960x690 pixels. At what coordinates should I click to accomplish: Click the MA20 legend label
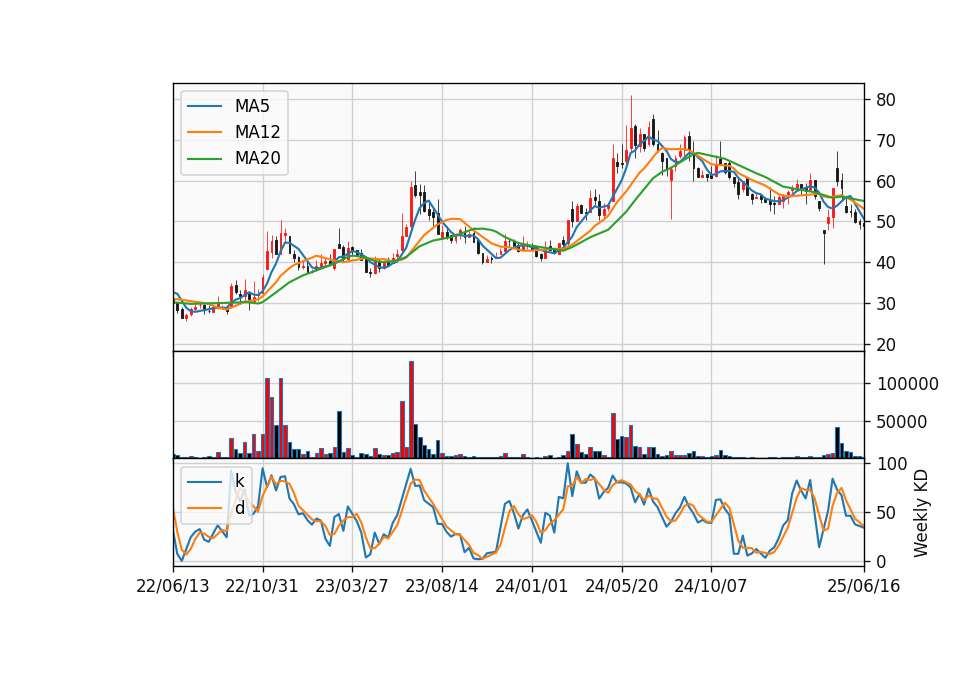[x=257, y=158]
